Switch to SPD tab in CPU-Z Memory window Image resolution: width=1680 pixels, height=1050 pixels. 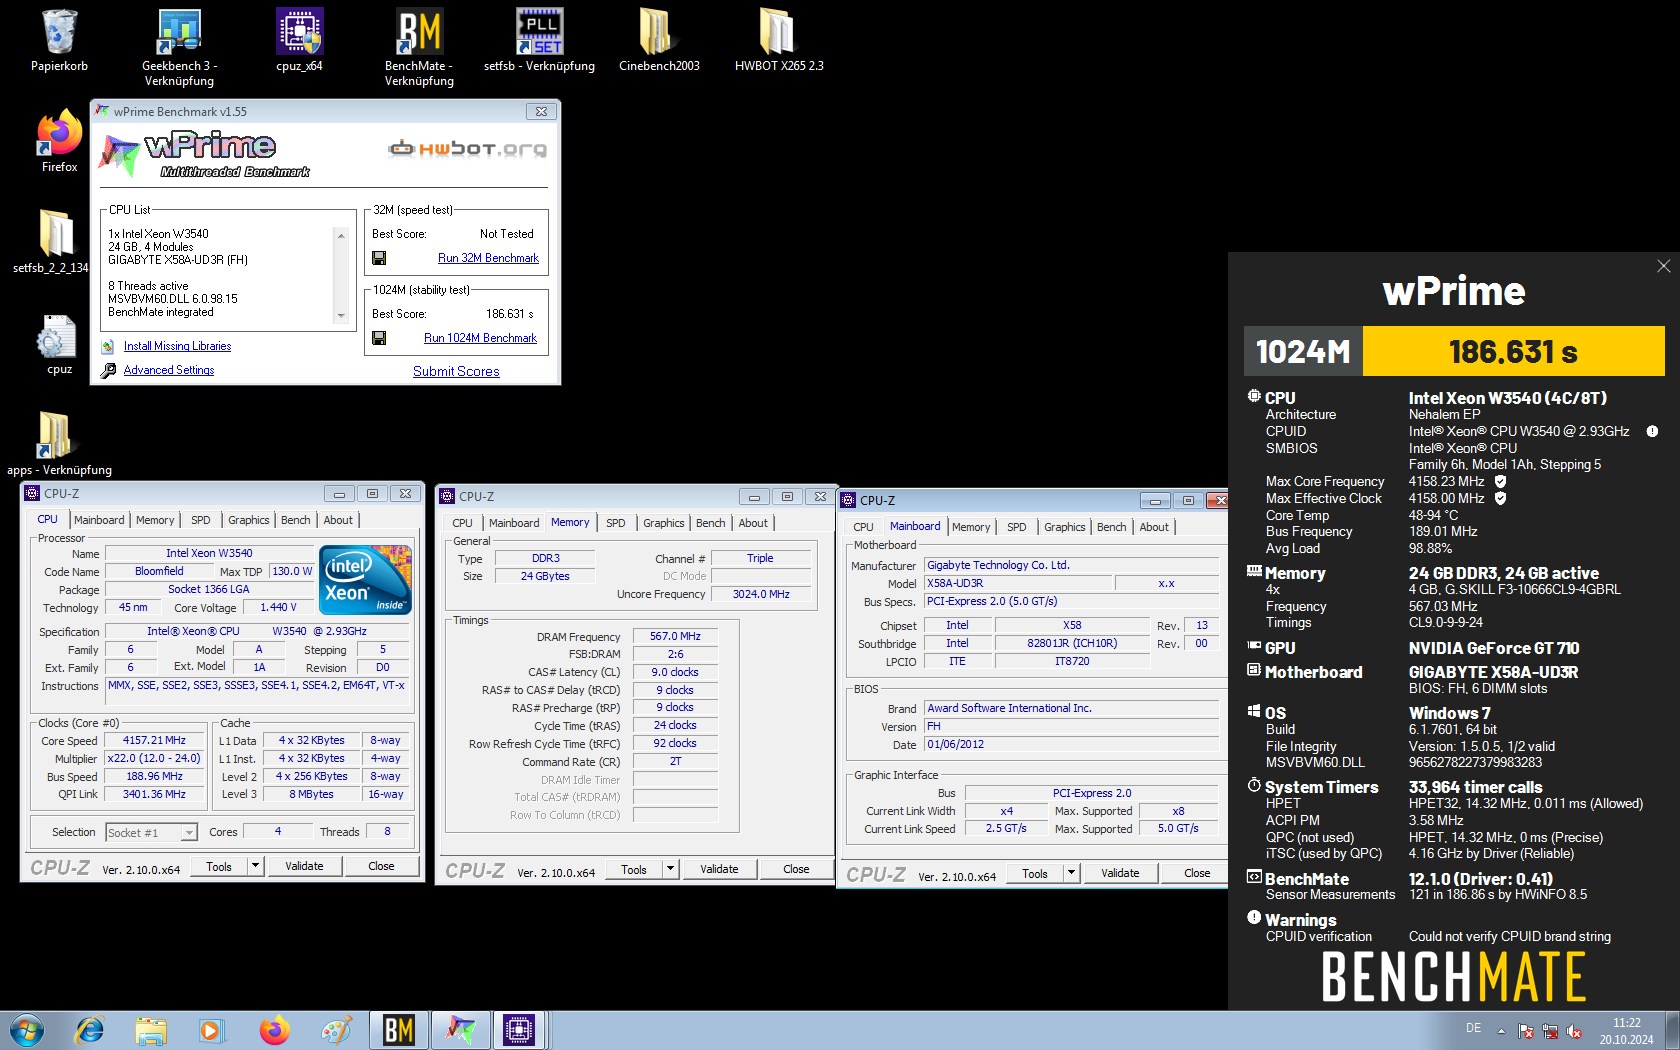point(616,523)
